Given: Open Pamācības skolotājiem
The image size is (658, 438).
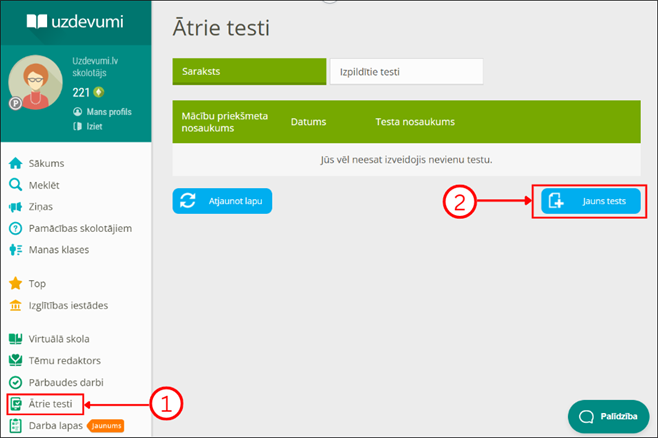Looking at the screenshot, I should (x=80, y=229).
